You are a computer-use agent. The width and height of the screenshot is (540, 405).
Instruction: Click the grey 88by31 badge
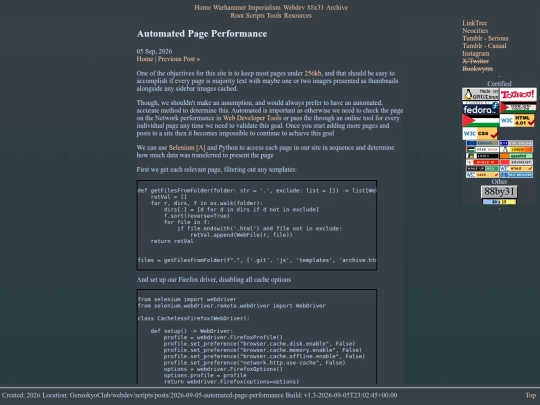[499, 191]
